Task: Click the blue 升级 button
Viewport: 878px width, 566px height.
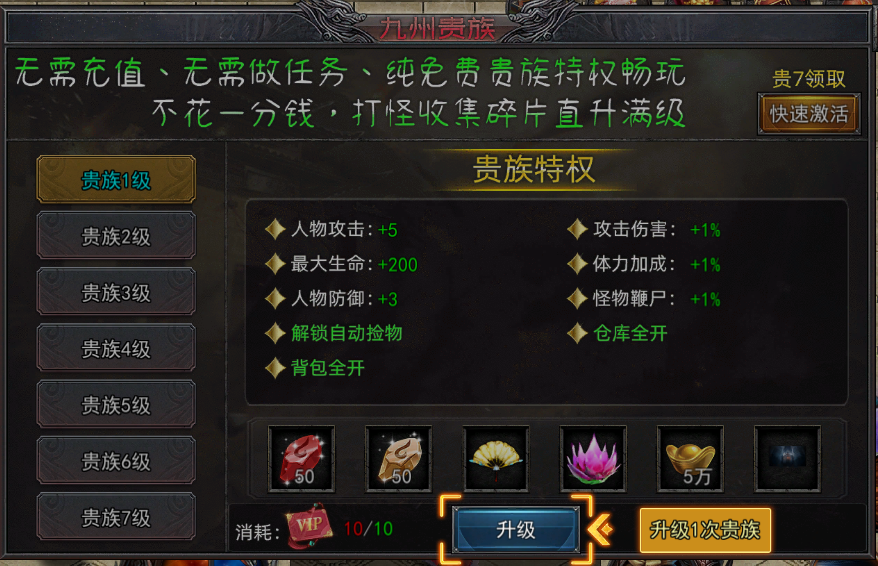Action: (516, 530)
